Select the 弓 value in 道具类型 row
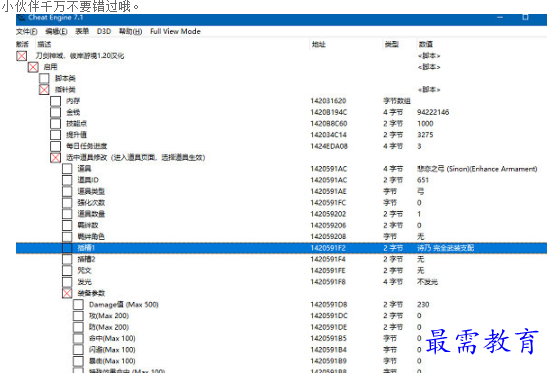Screen dimensions: 547x373 click(421, 191)
